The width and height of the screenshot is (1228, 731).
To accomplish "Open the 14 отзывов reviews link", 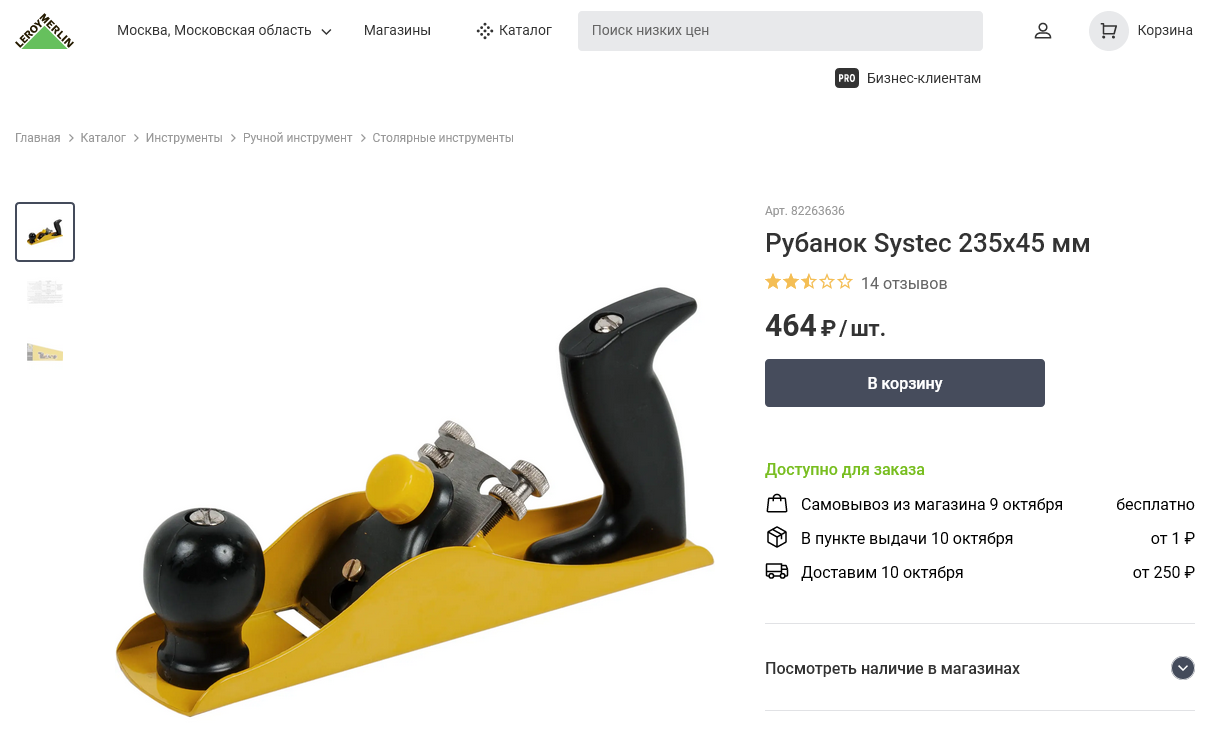I will (904, 283).
